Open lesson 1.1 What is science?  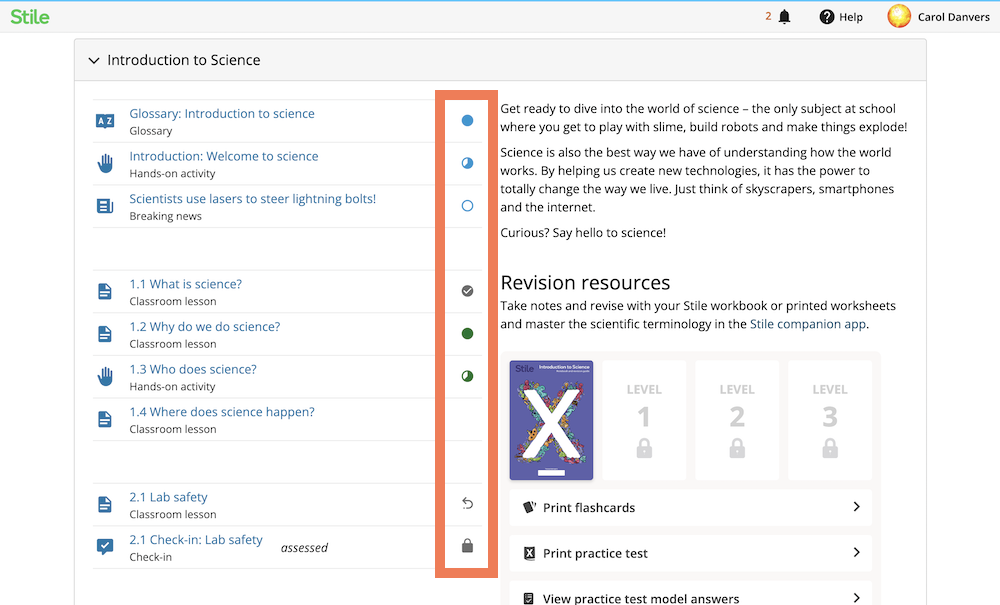(x=186, y=284)
